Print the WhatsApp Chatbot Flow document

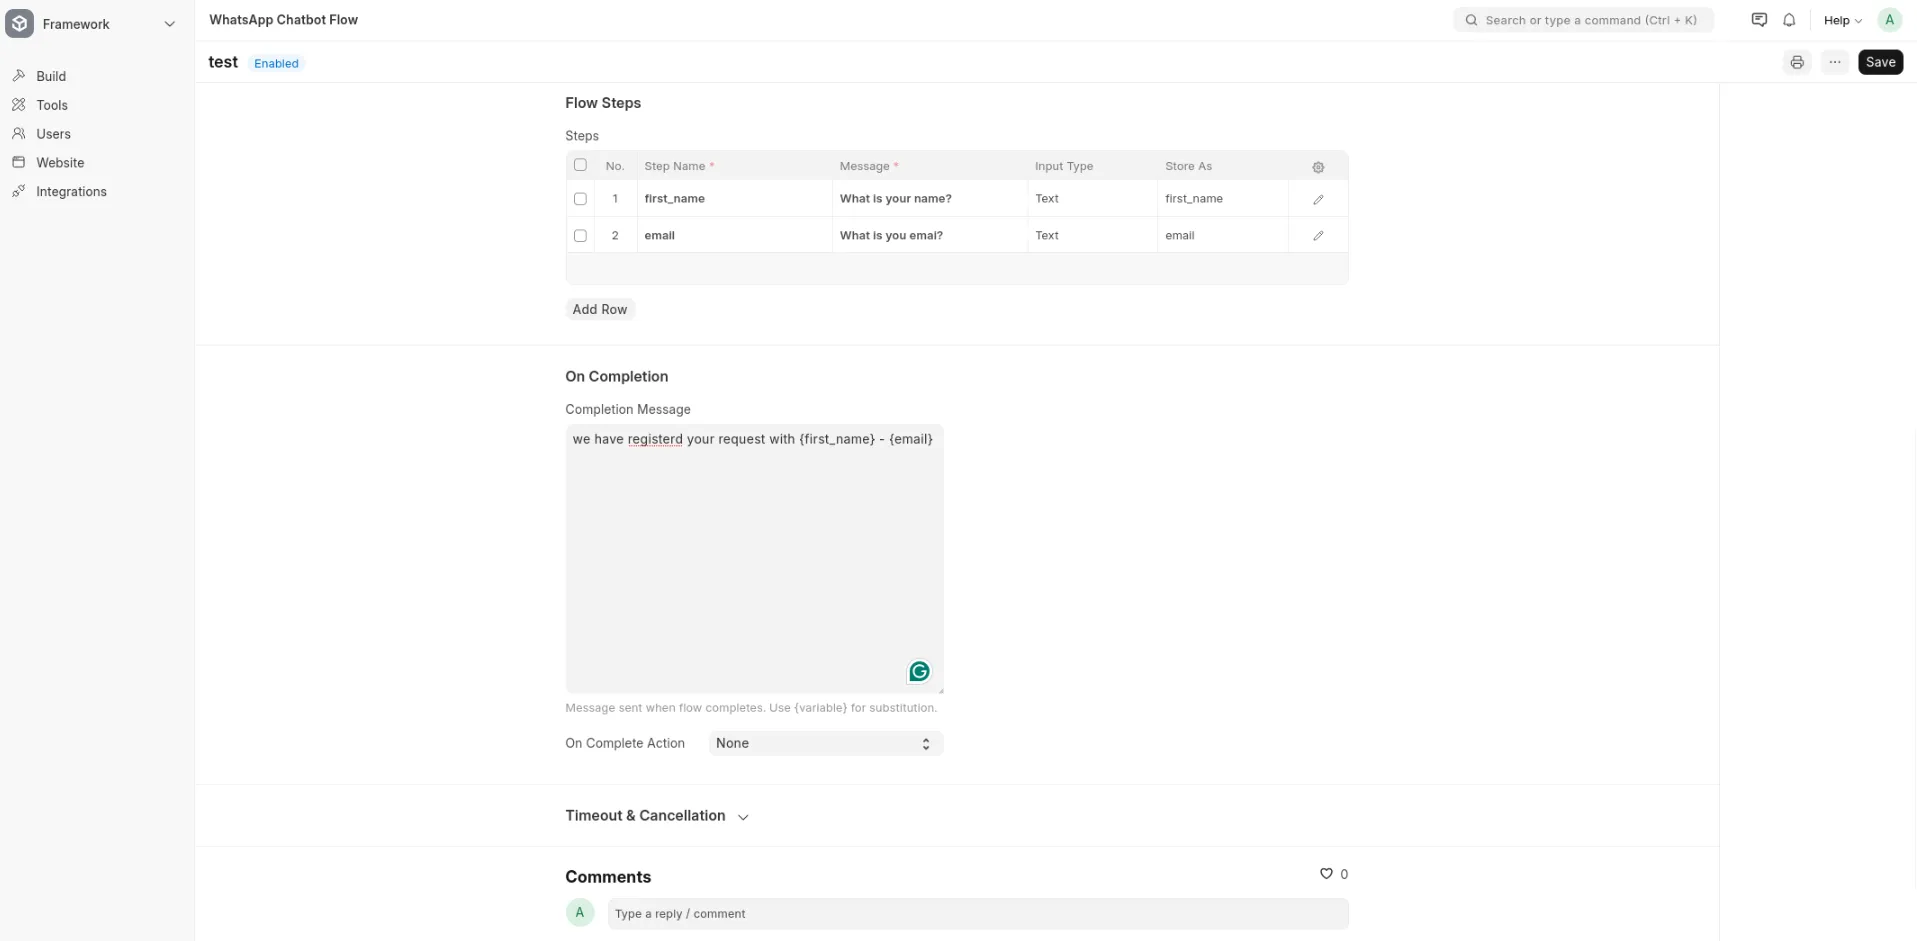(1797, 62)
